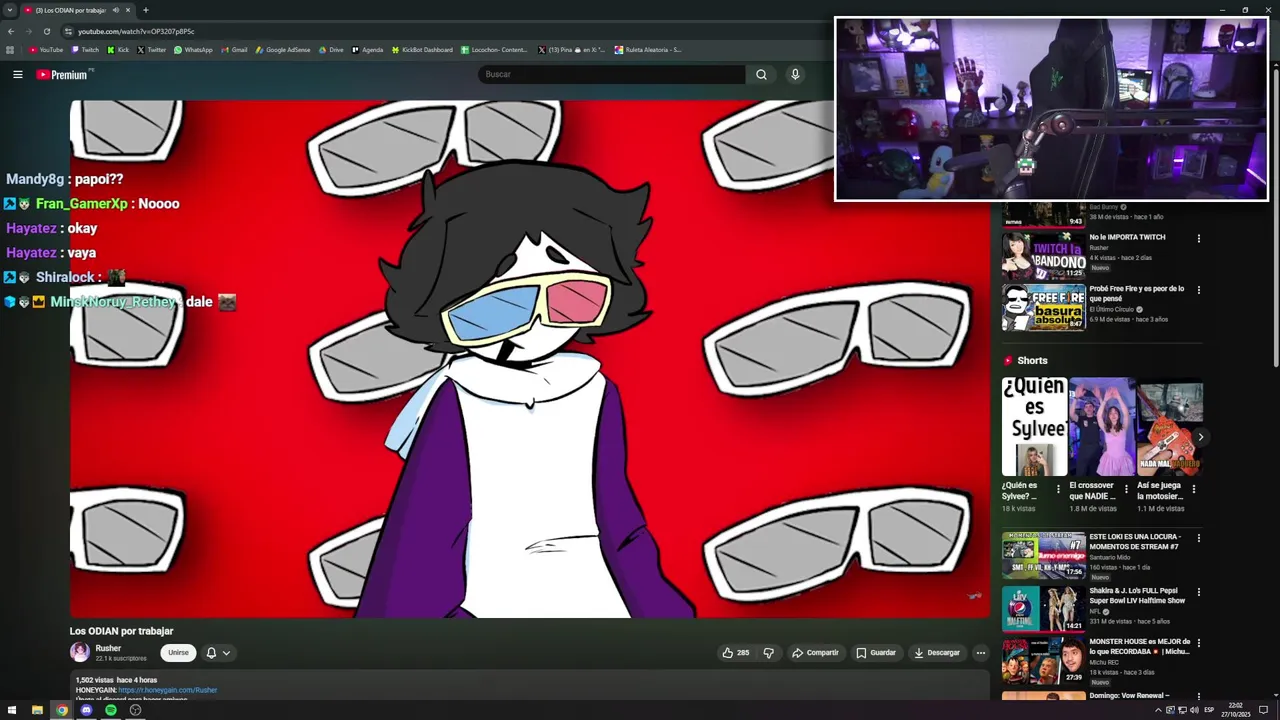Open 'ESTE LOKI ES UNA LOCURA' thumbnail
Image resolution: width=1280 pixels, height=720 pixels.
click(x=1044, y=555)
